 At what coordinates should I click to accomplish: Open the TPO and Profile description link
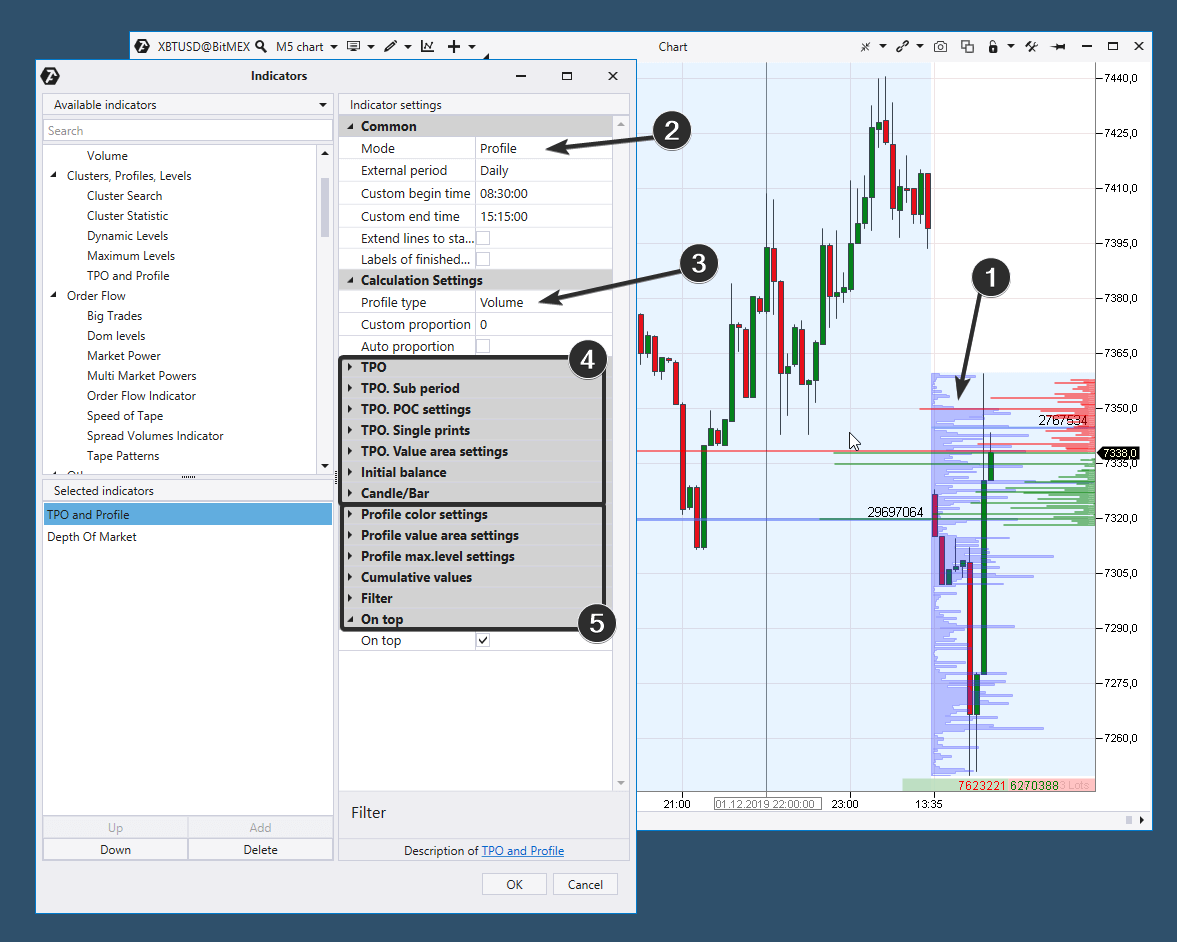point(522,850)
